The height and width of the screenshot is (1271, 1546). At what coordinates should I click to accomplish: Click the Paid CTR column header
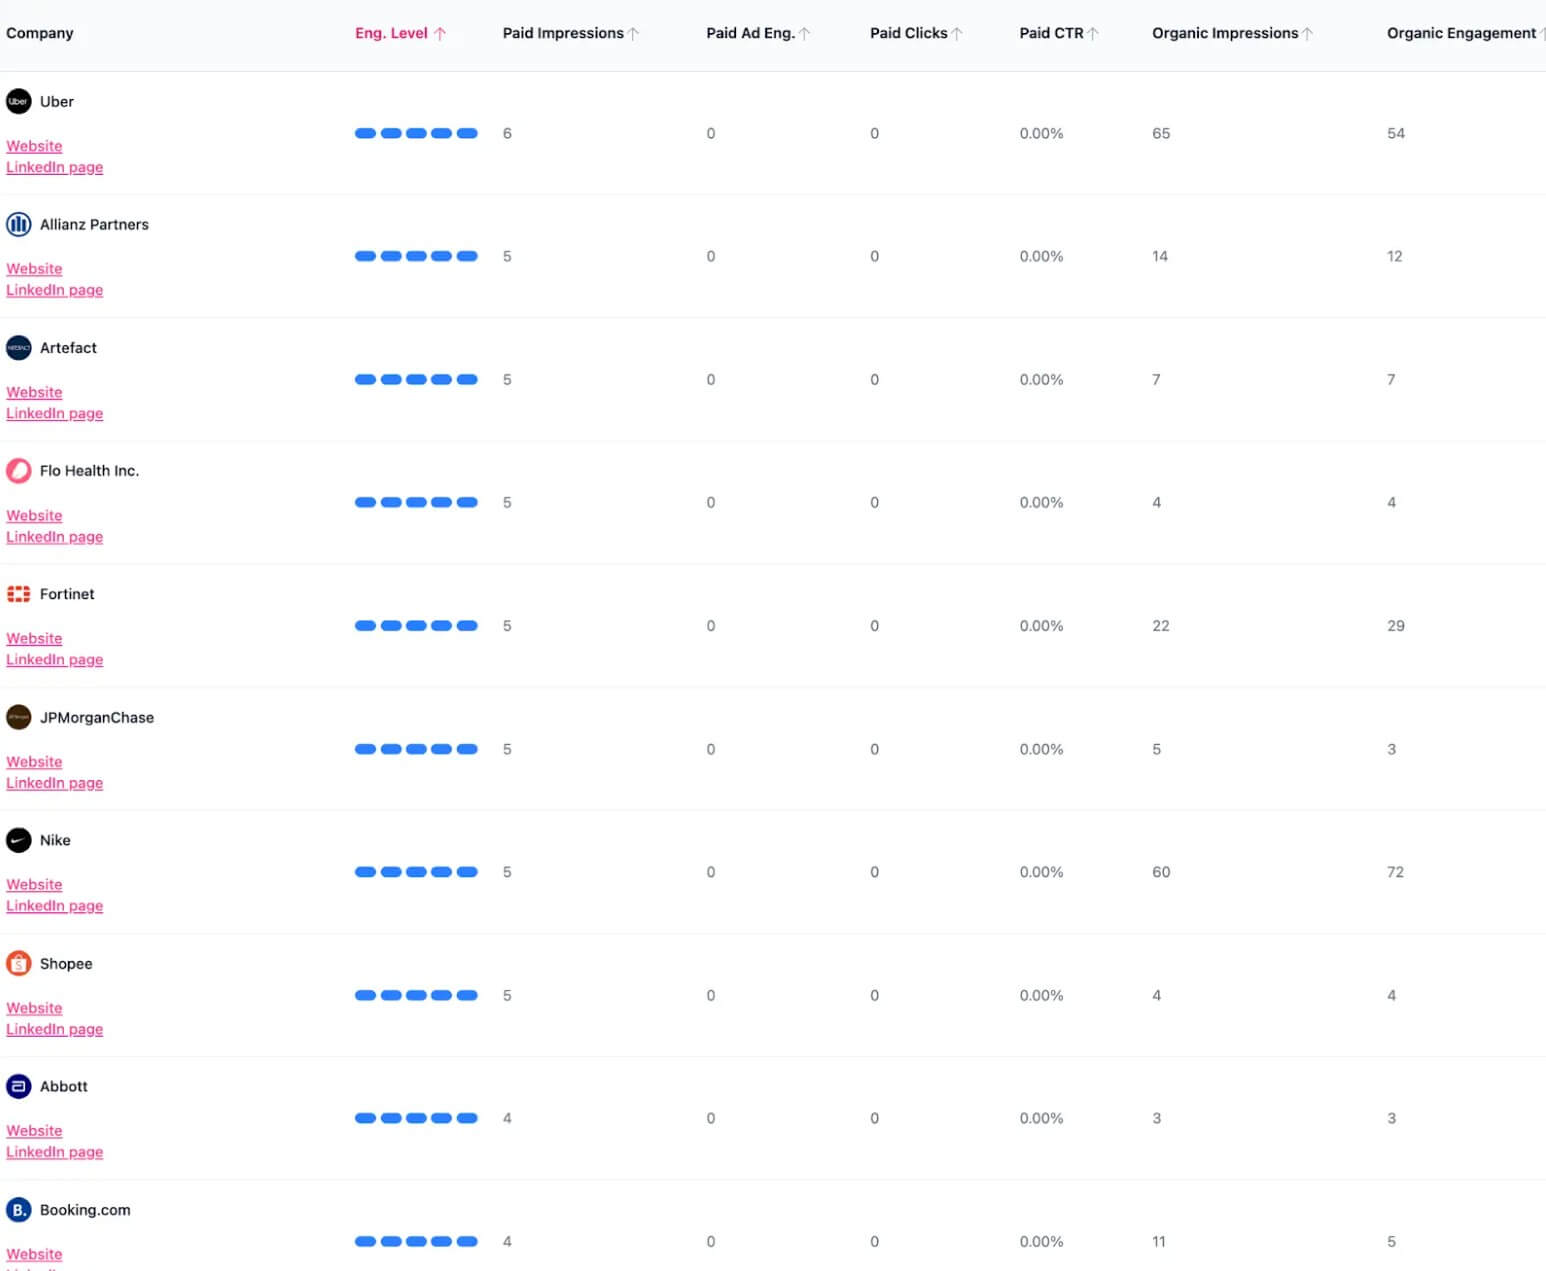1052,33
